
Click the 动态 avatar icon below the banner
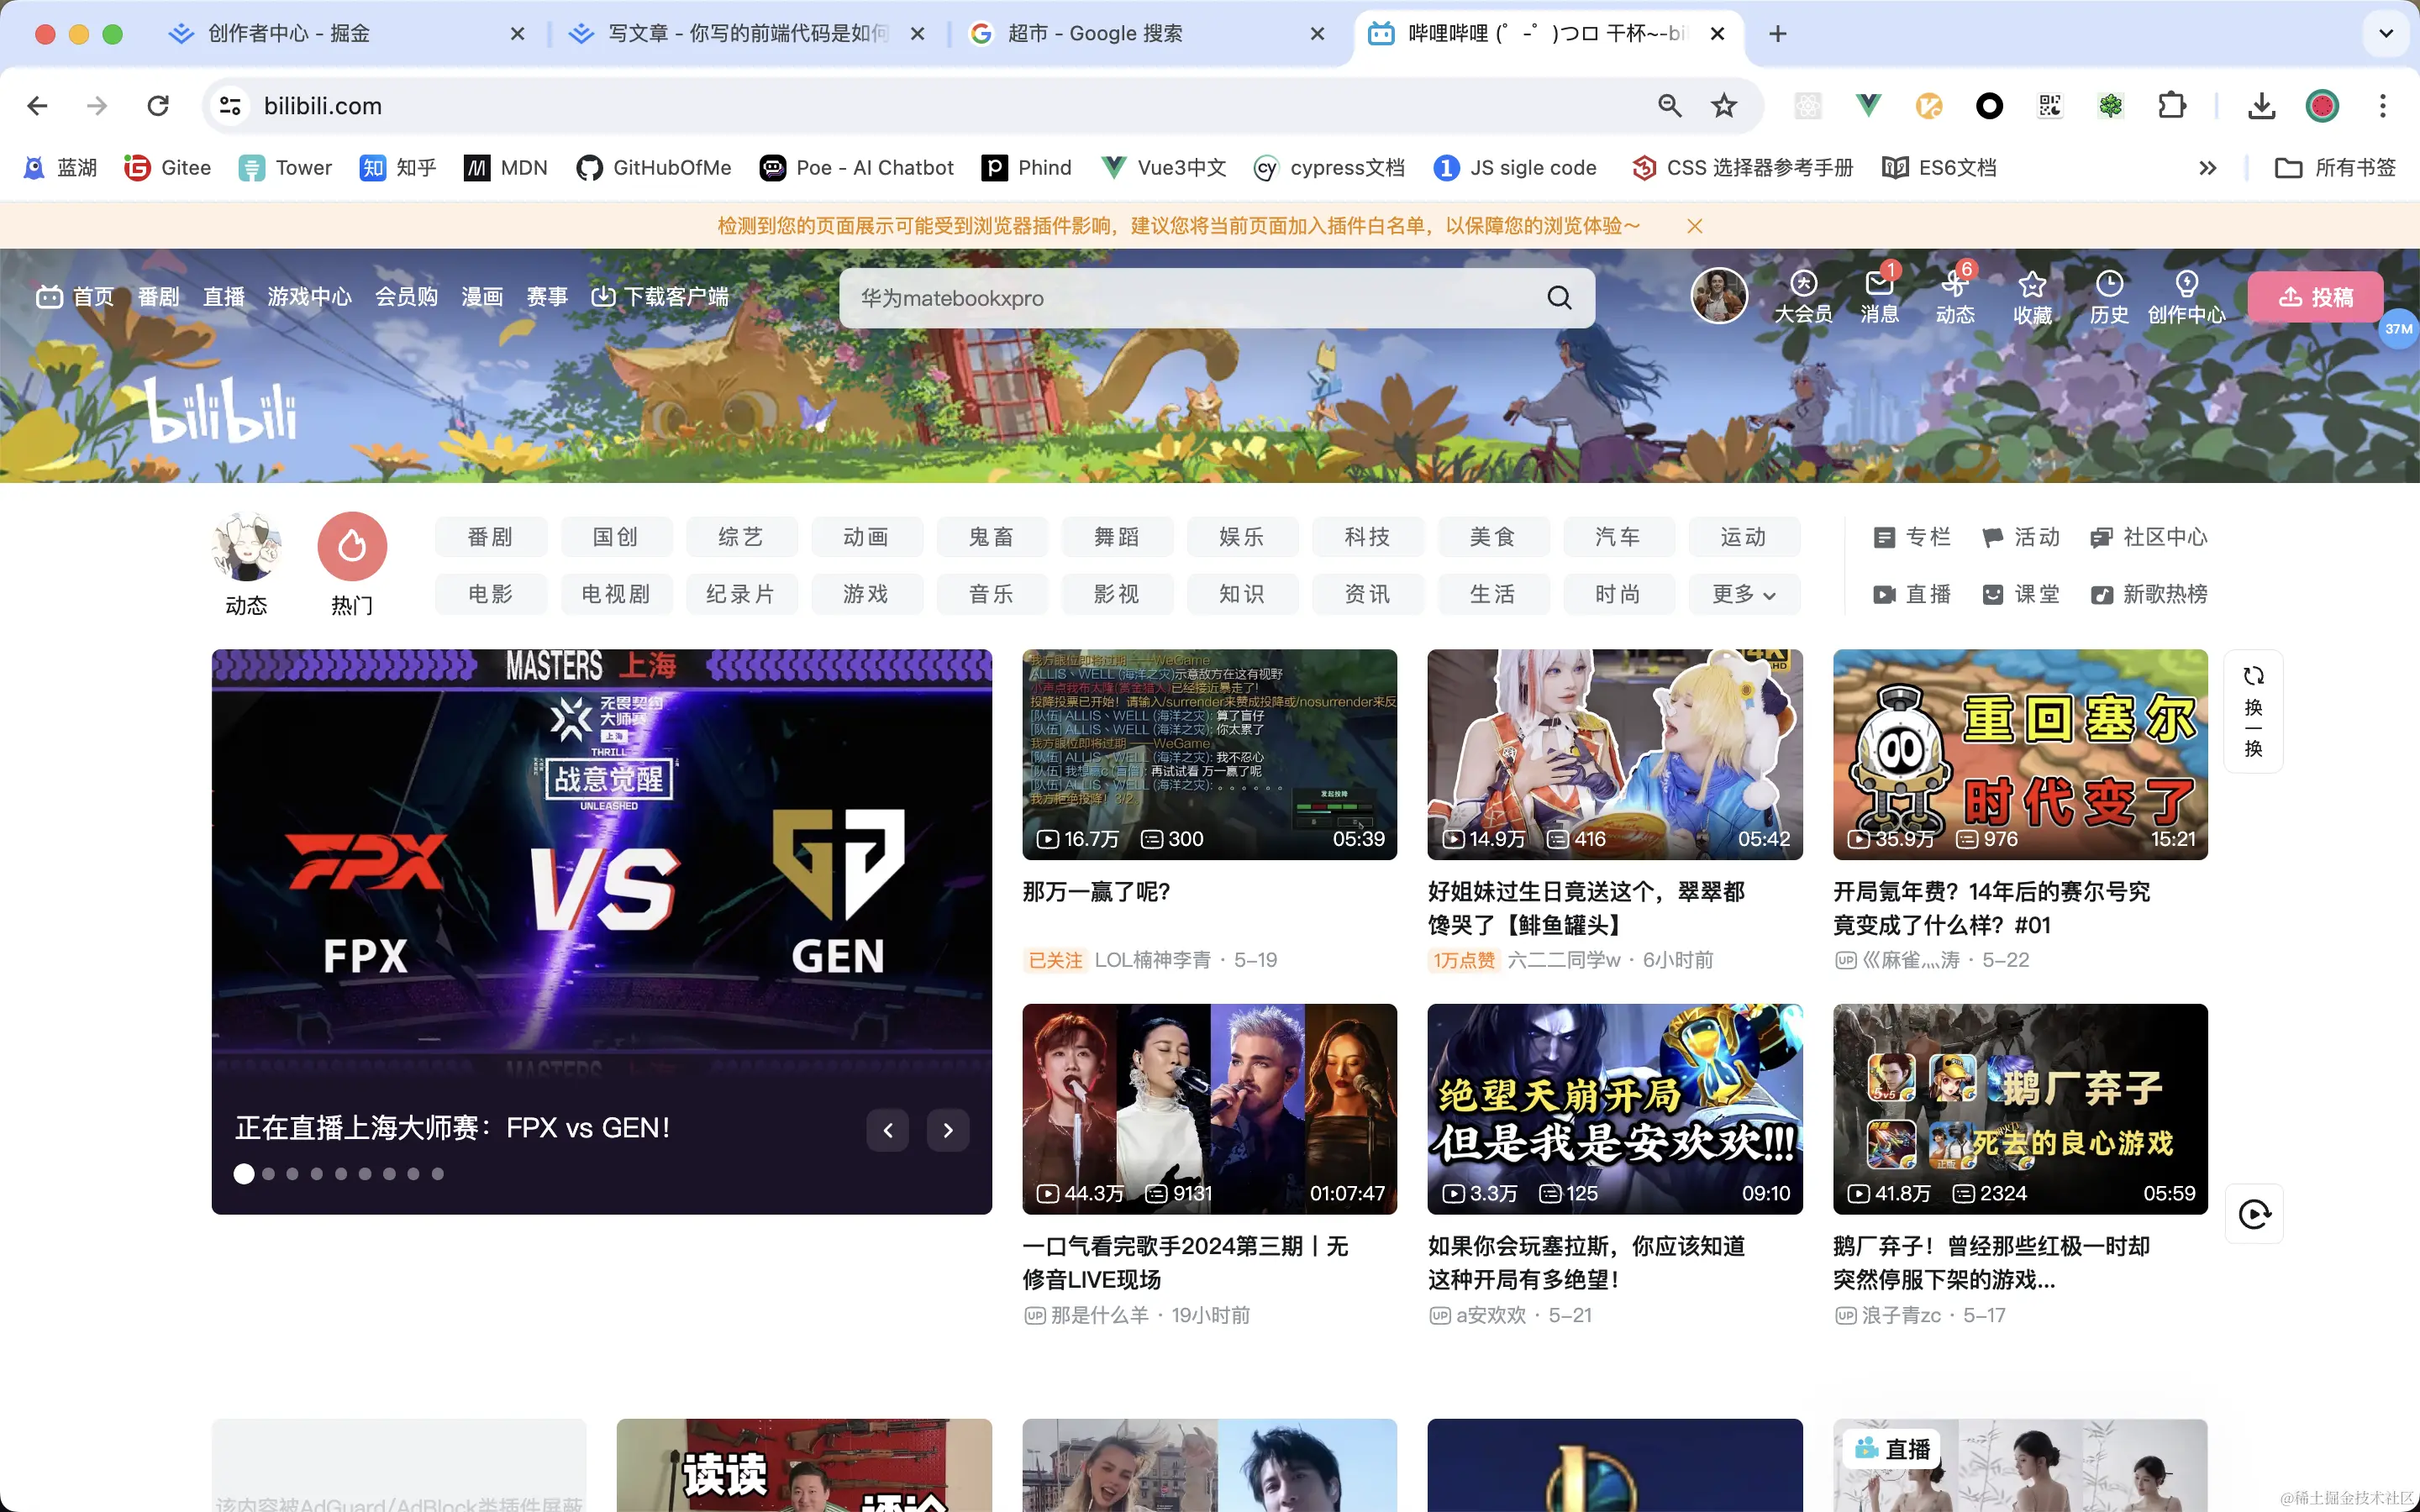click(x=246, y=547)
